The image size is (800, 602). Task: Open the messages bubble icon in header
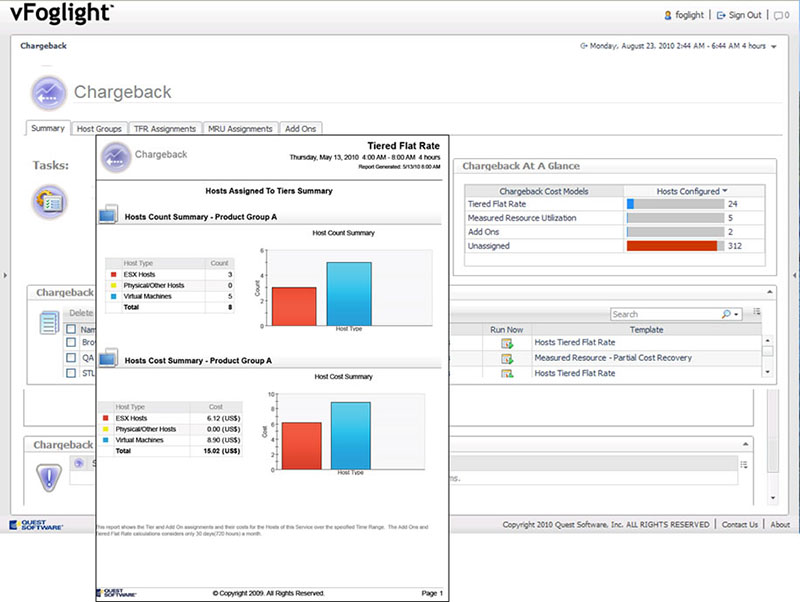[779, 16]
